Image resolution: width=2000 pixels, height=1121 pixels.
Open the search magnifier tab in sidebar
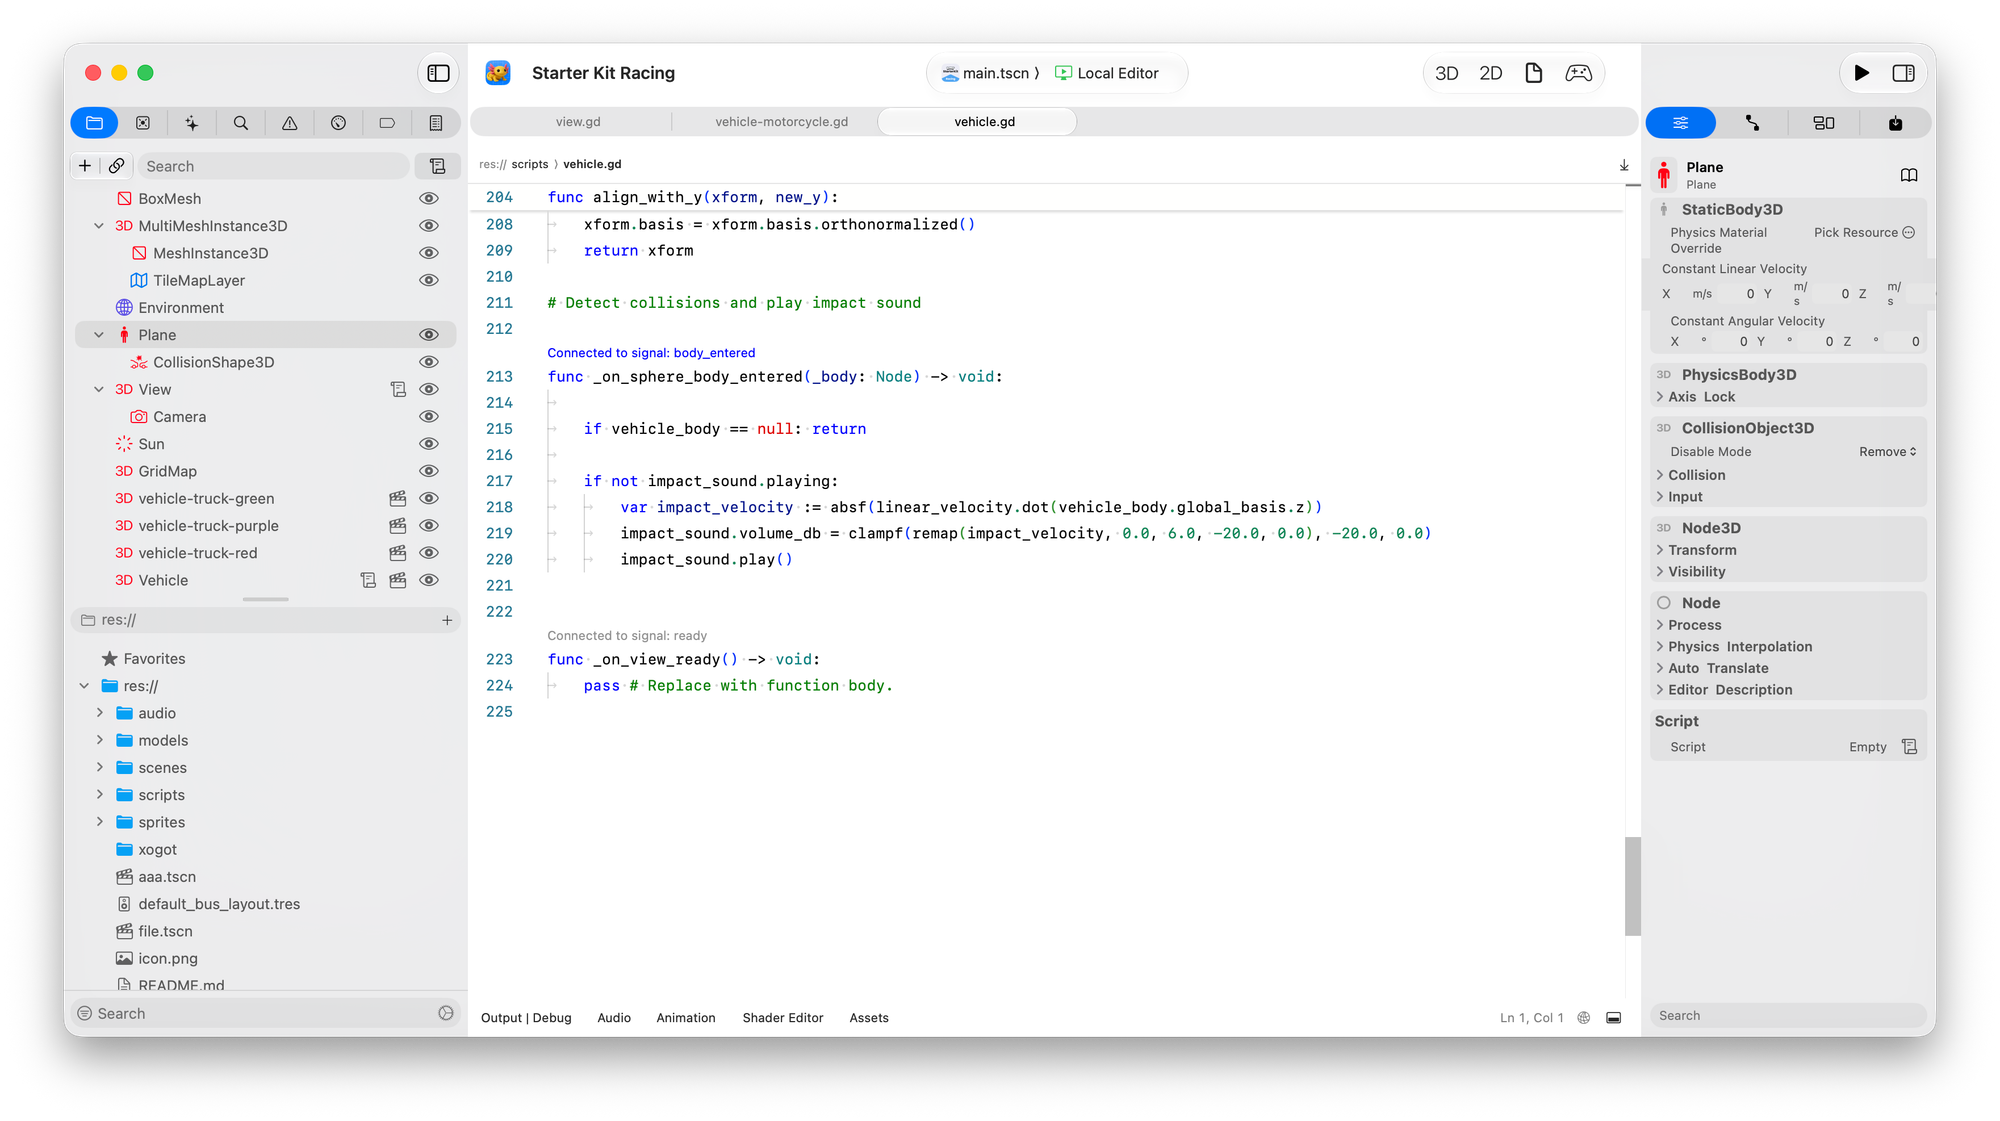[x=241, y=123]
